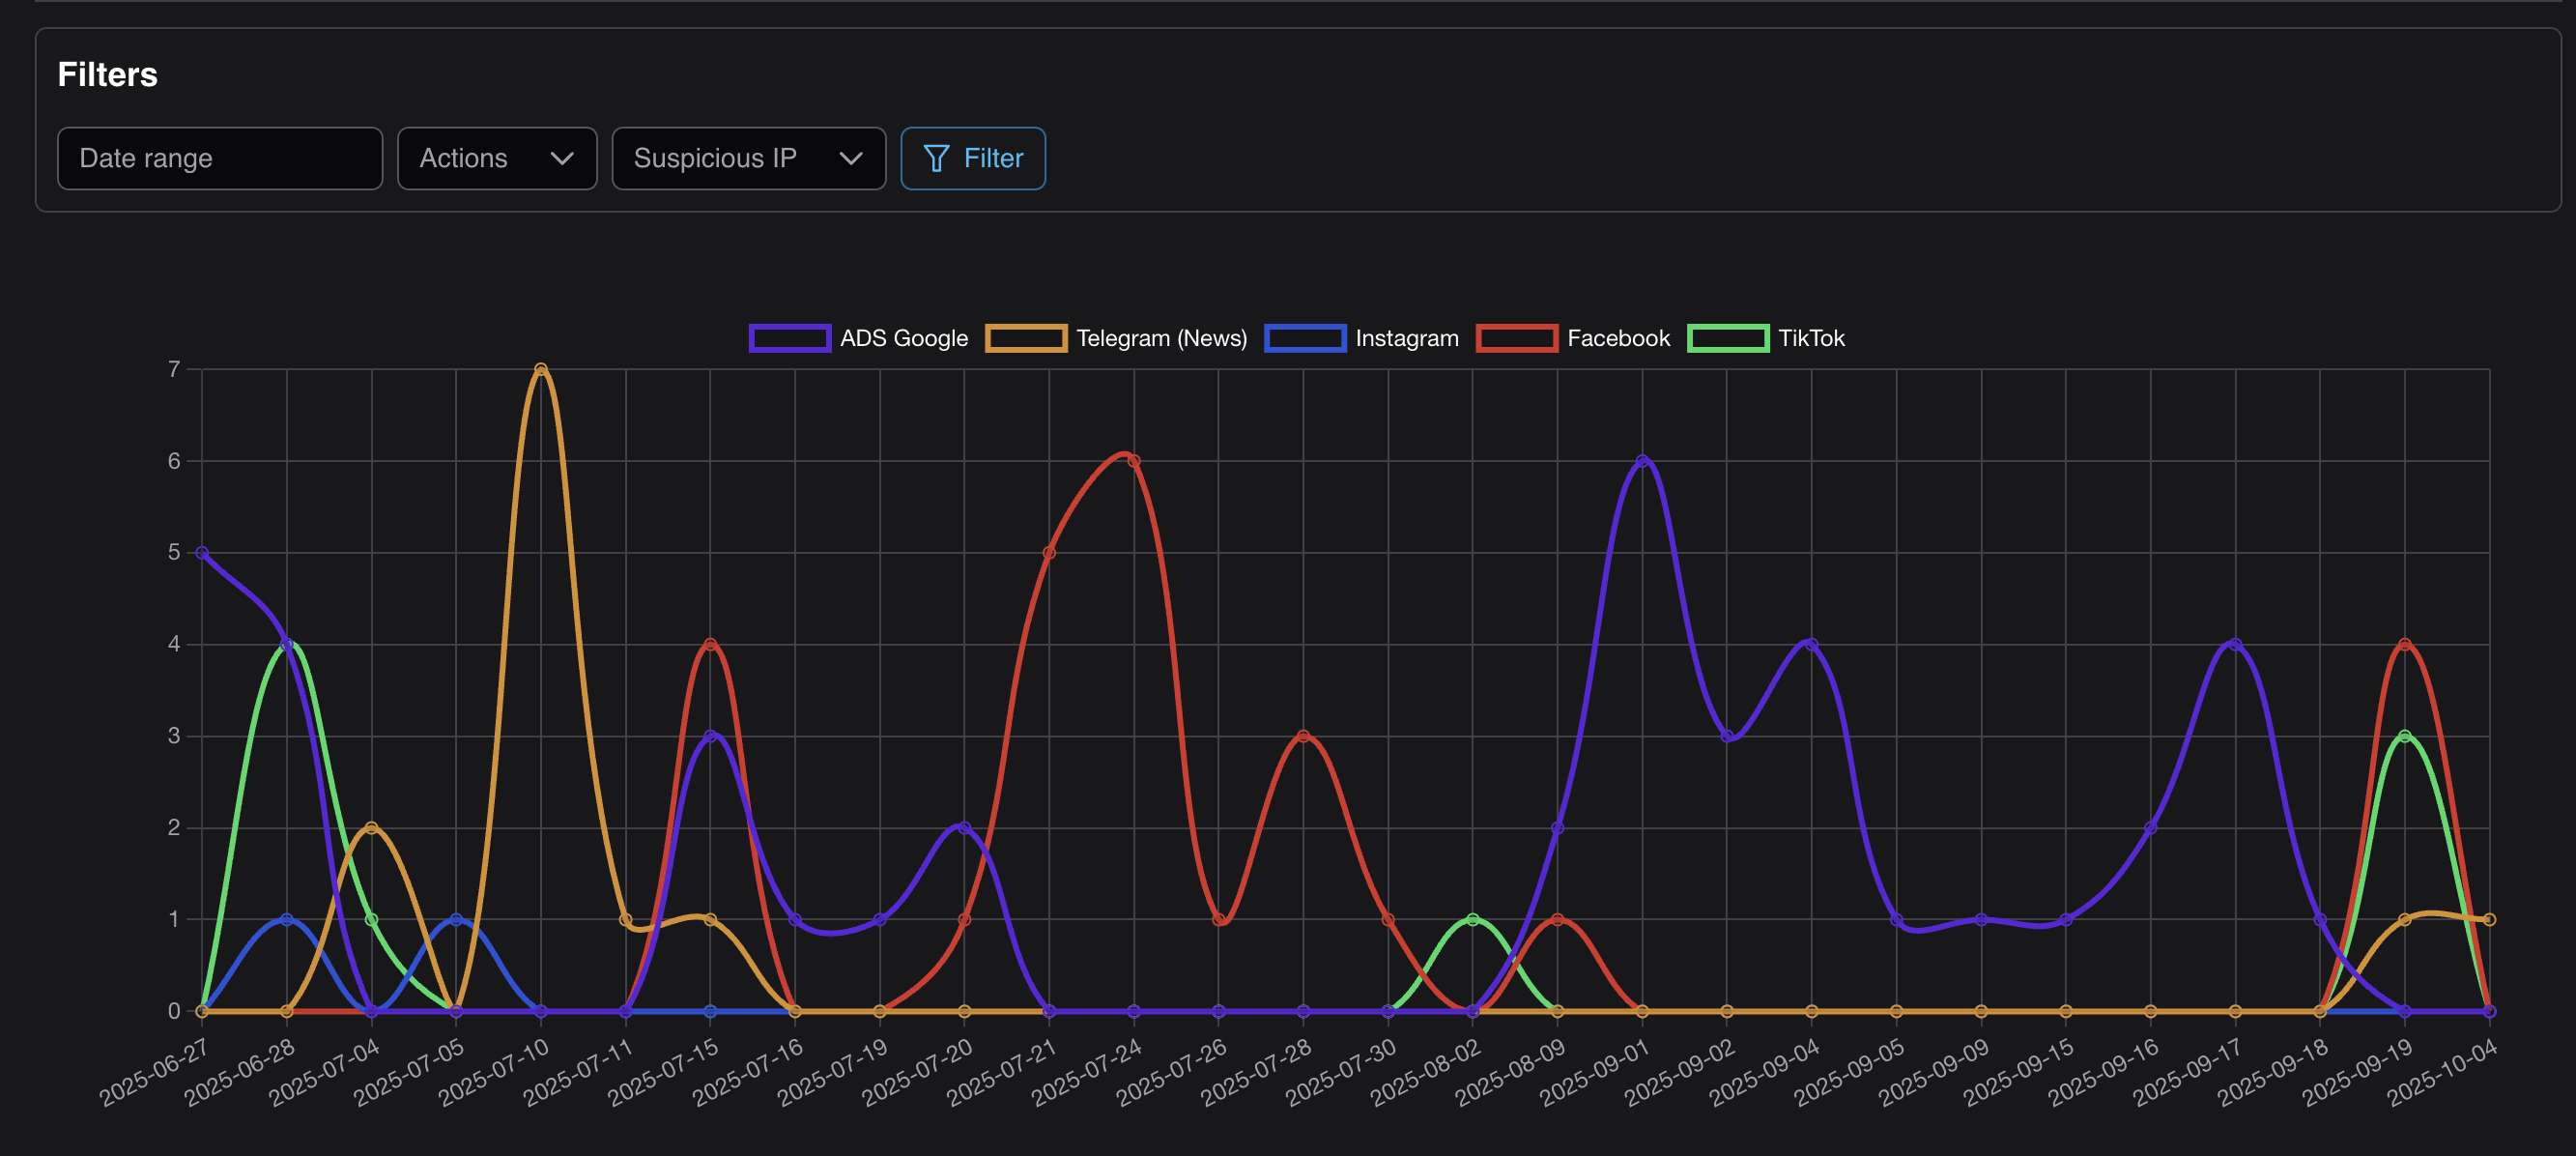The width and height of the screenshot is (2576, 1156).
Task: Expand the Actions combo box
Action: pyautogui.click(x=496, y=158)
